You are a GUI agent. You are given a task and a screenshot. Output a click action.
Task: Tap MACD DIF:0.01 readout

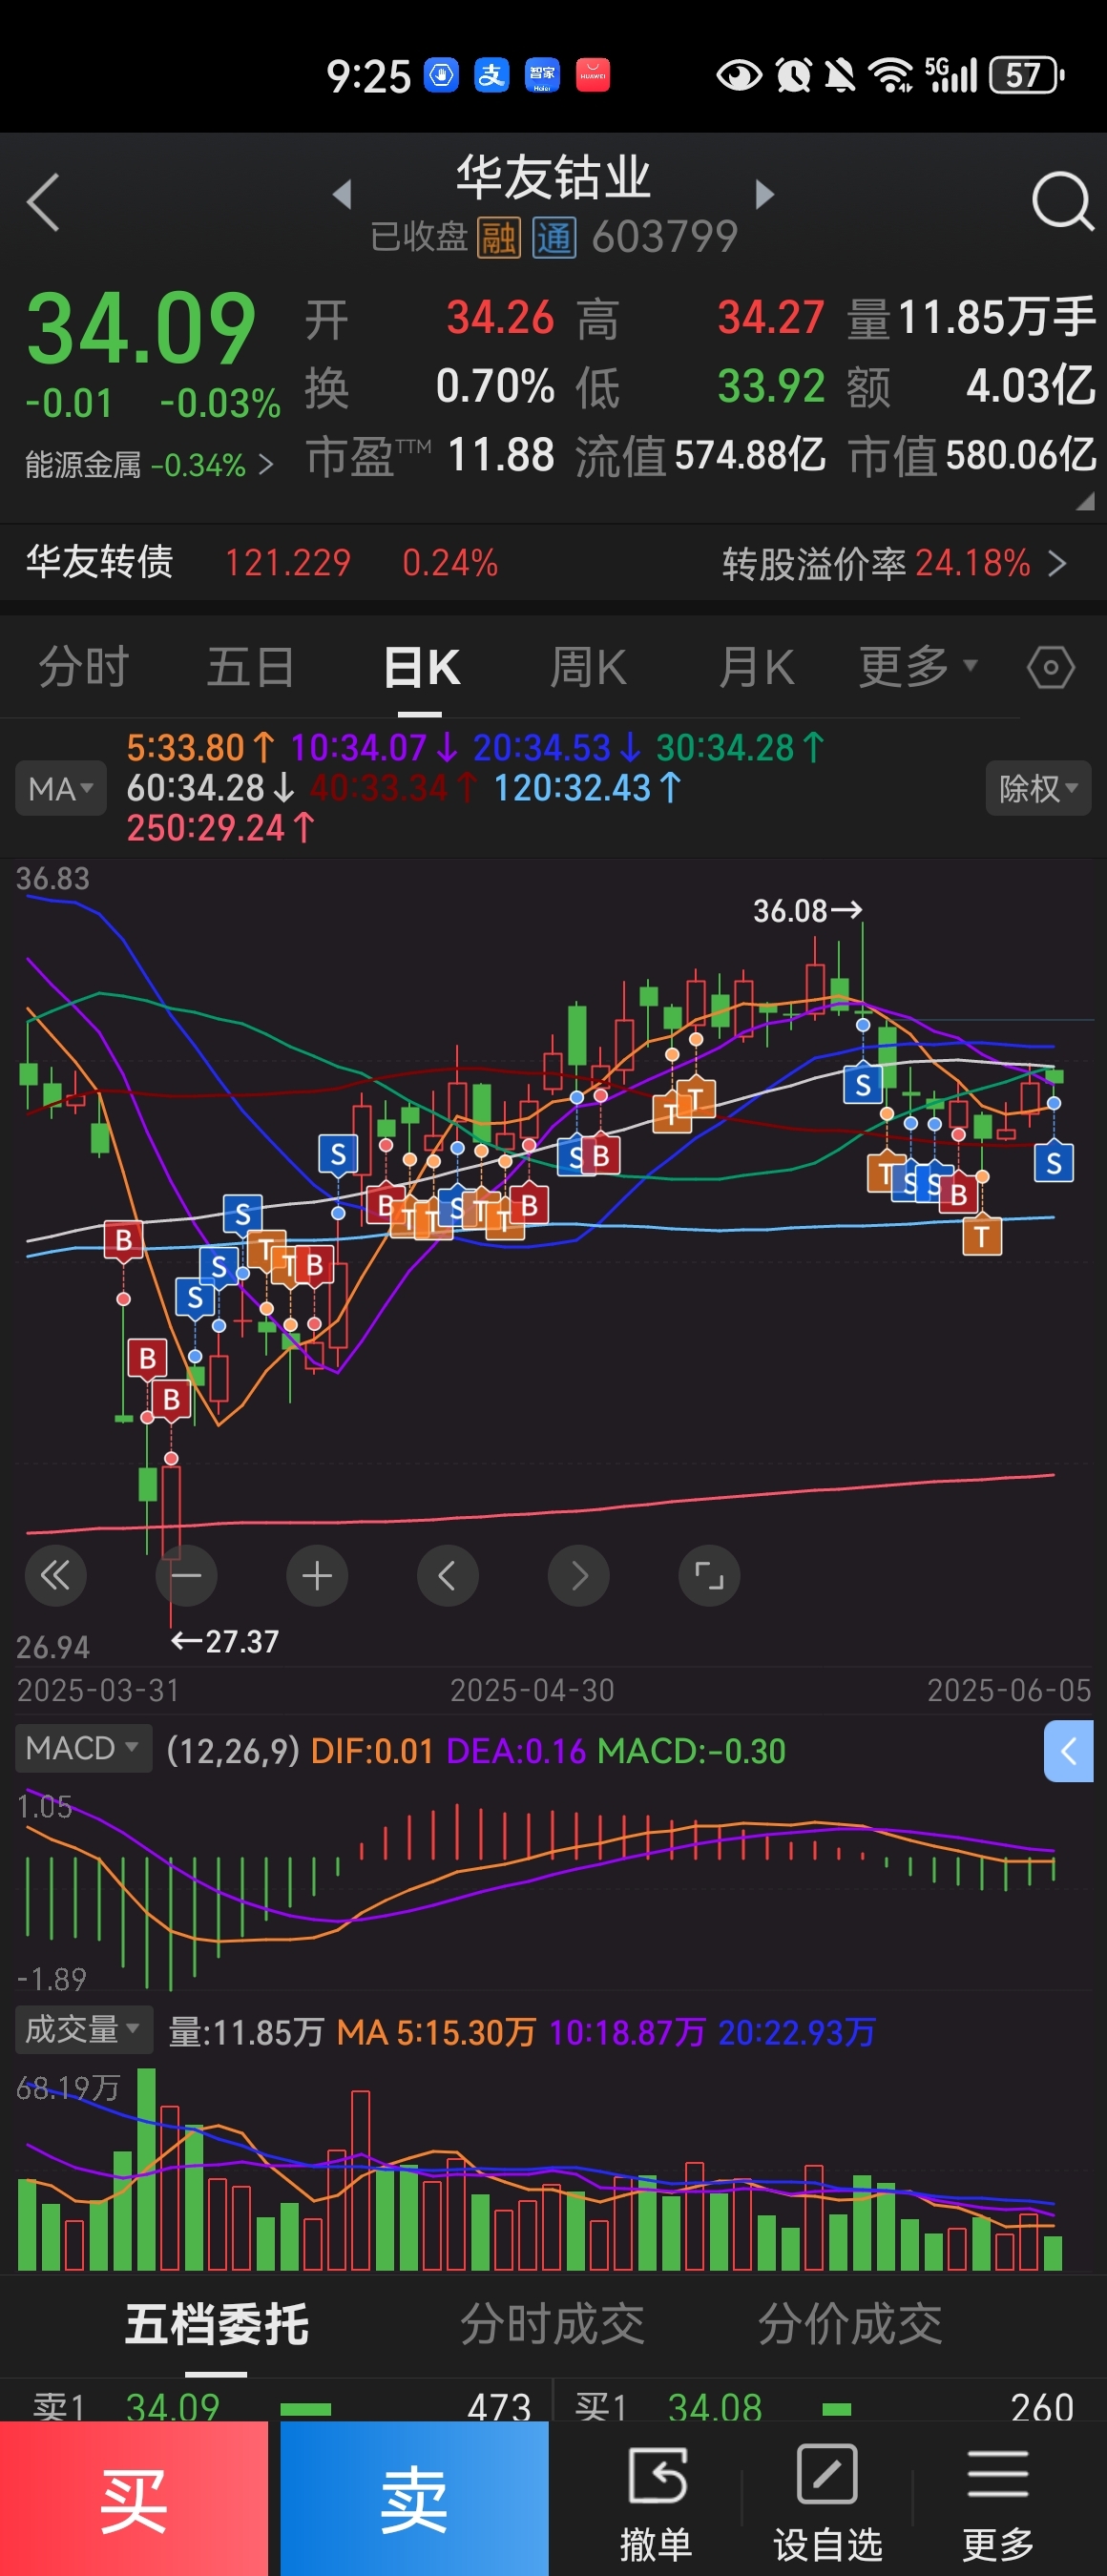[372, 1751]
